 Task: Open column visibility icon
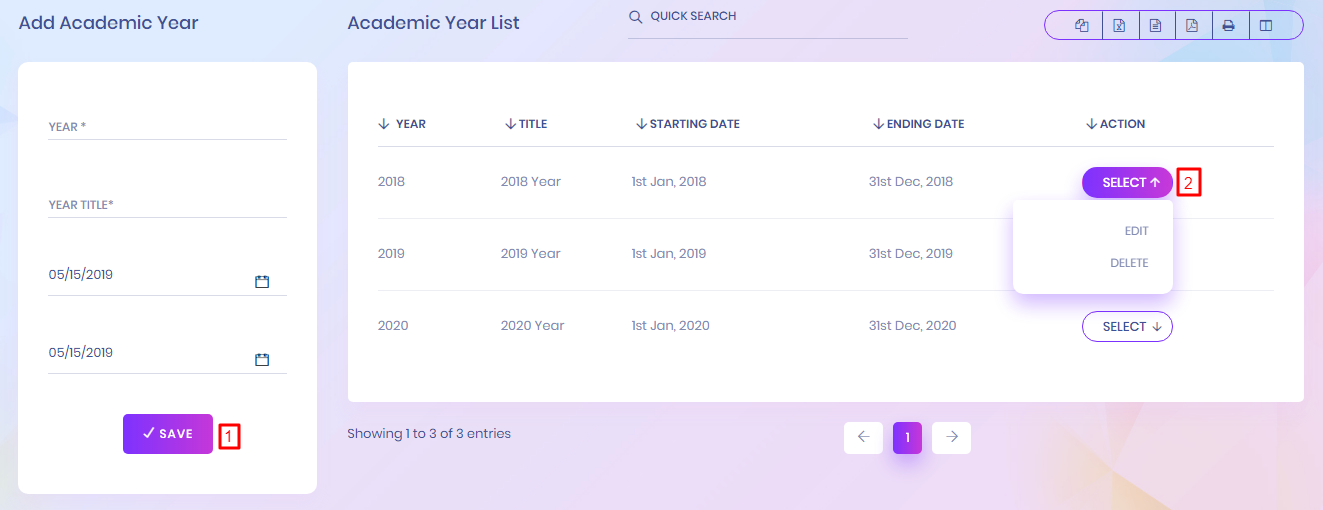[1266, 25]
